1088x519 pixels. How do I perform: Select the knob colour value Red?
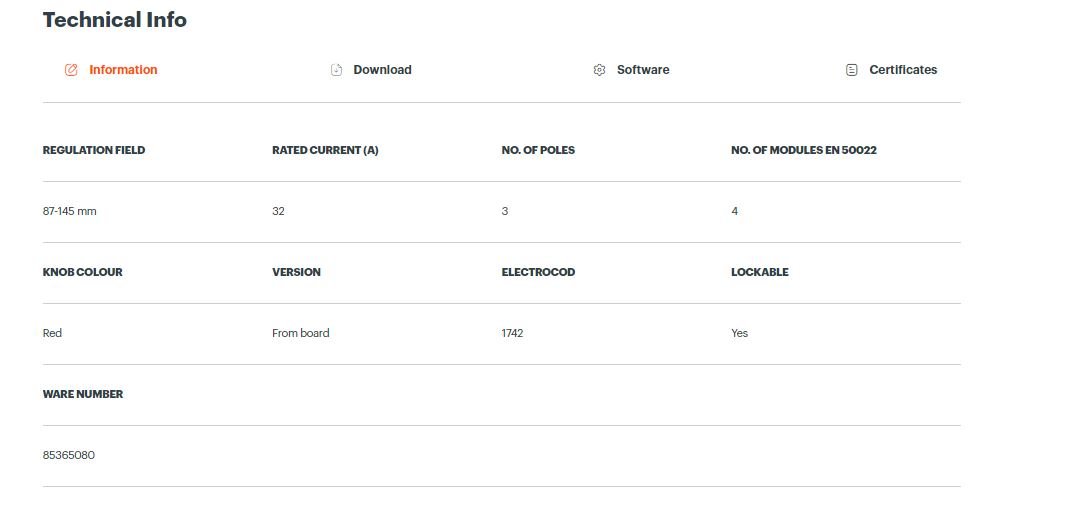click(x=52, y=333)
